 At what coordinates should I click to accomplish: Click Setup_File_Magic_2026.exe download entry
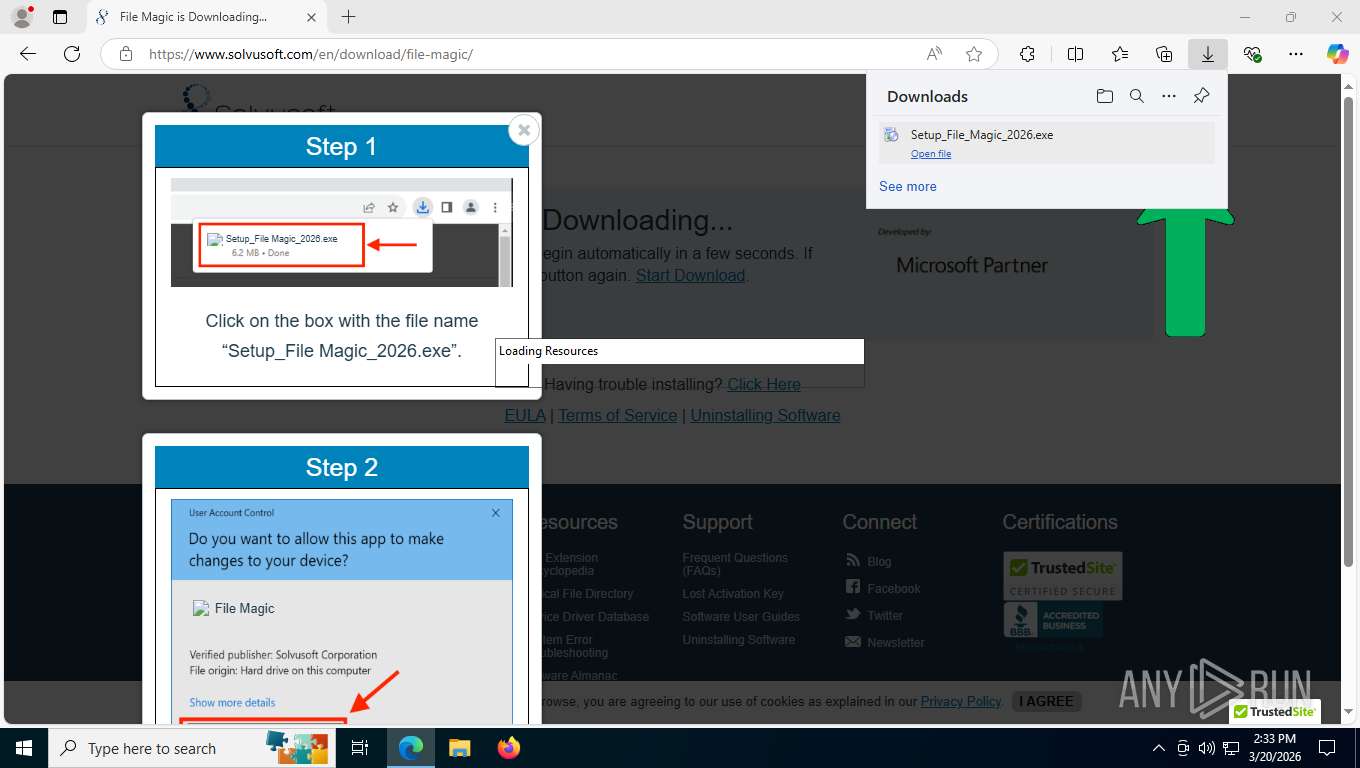(x=1047, y=143)
